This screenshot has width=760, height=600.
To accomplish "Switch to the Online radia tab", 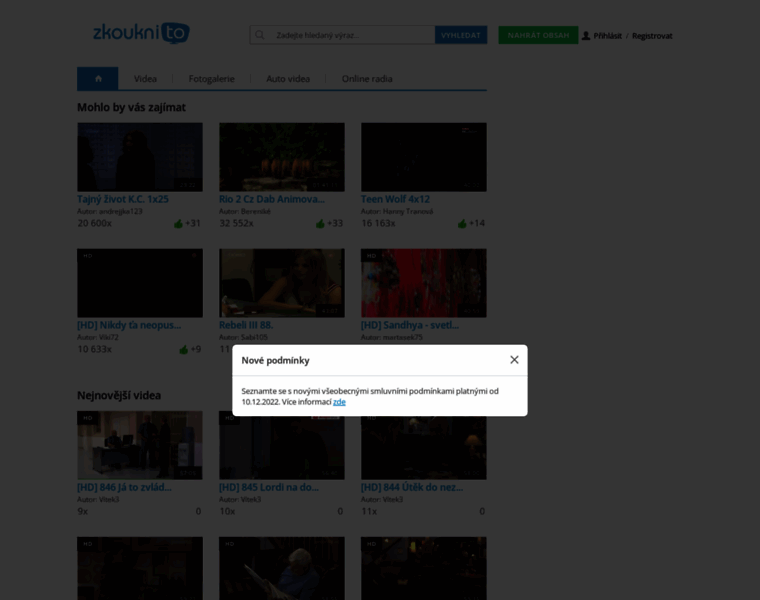I will point(367,79).
